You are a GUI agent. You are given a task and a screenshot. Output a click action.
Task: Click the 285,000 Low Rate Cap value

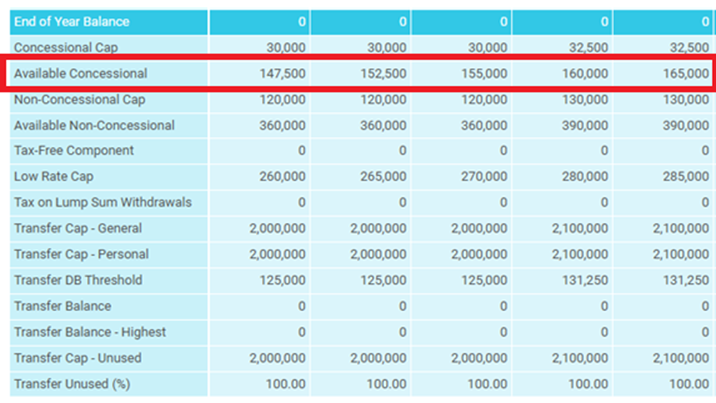(685, 176)
